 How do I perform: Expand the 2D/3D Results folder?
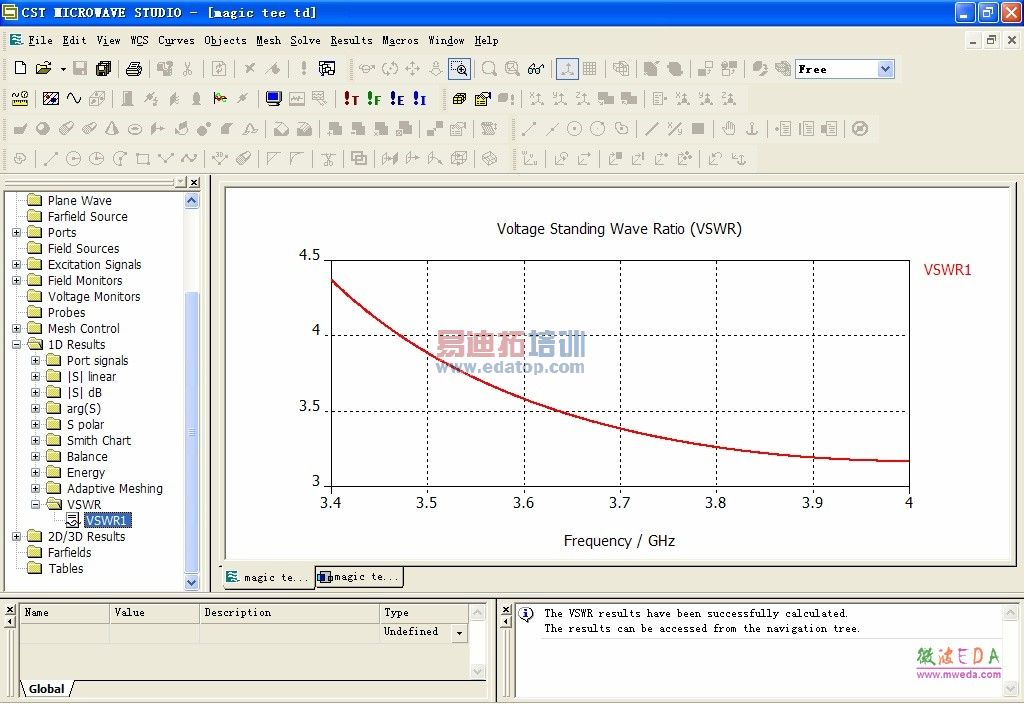16,536
